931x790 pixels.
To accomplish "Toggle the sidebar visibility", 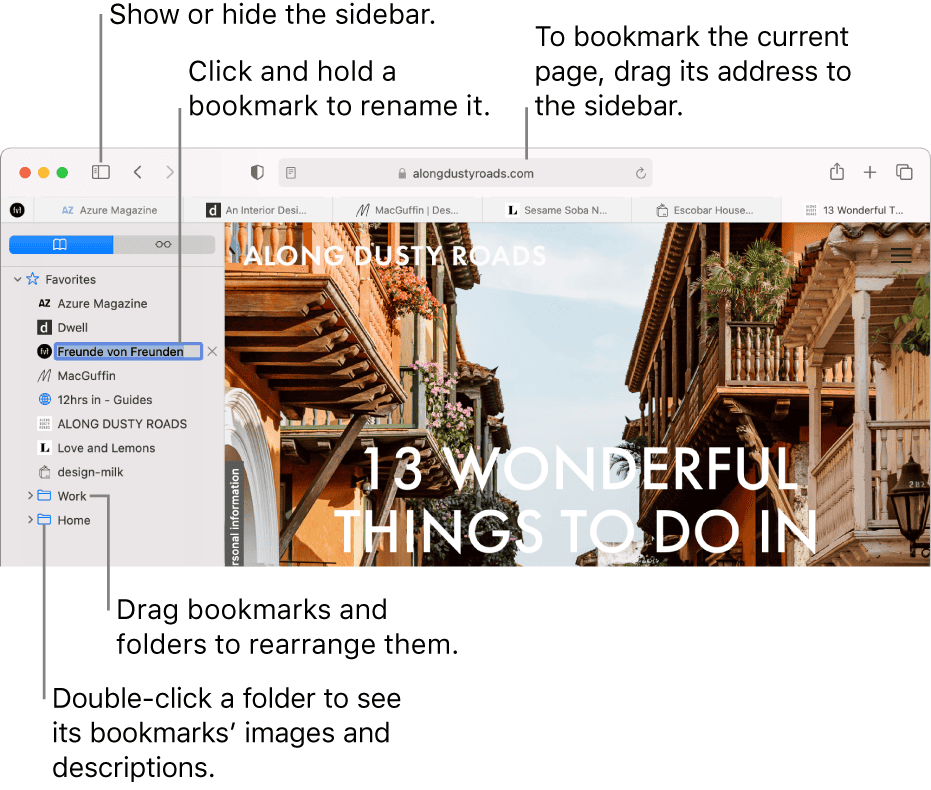I will (x=101, y=171).
